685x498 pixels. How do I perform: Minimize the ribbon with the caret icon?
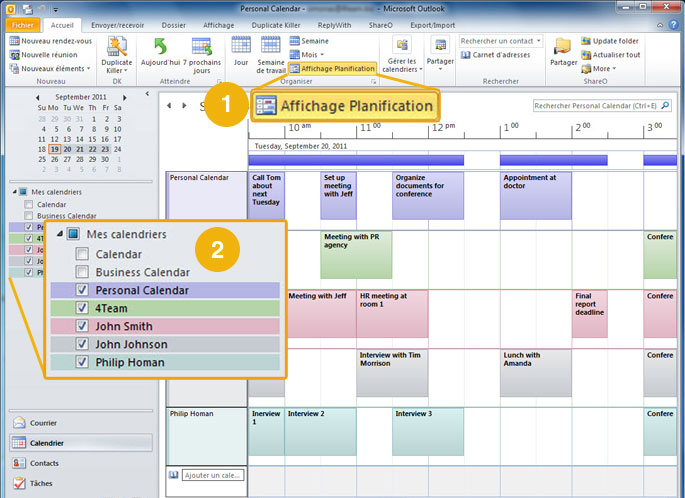click(x=660, y=25)
